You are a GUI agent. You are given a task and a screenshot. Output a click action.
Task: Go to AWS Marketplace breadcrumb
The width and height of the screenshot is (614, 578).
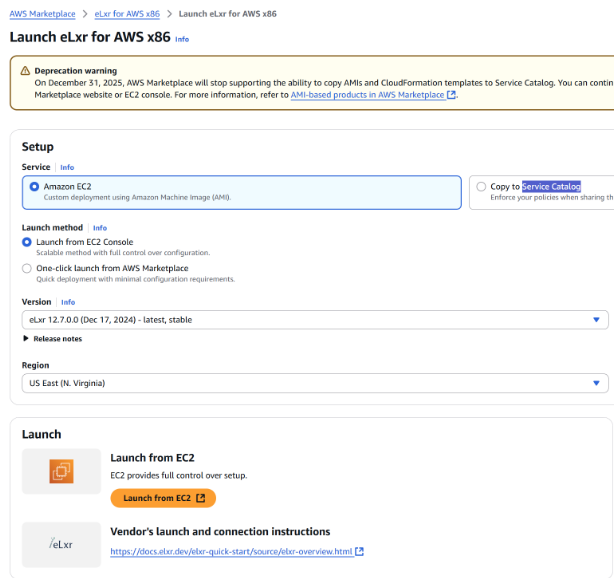click(x=40, y=14)
